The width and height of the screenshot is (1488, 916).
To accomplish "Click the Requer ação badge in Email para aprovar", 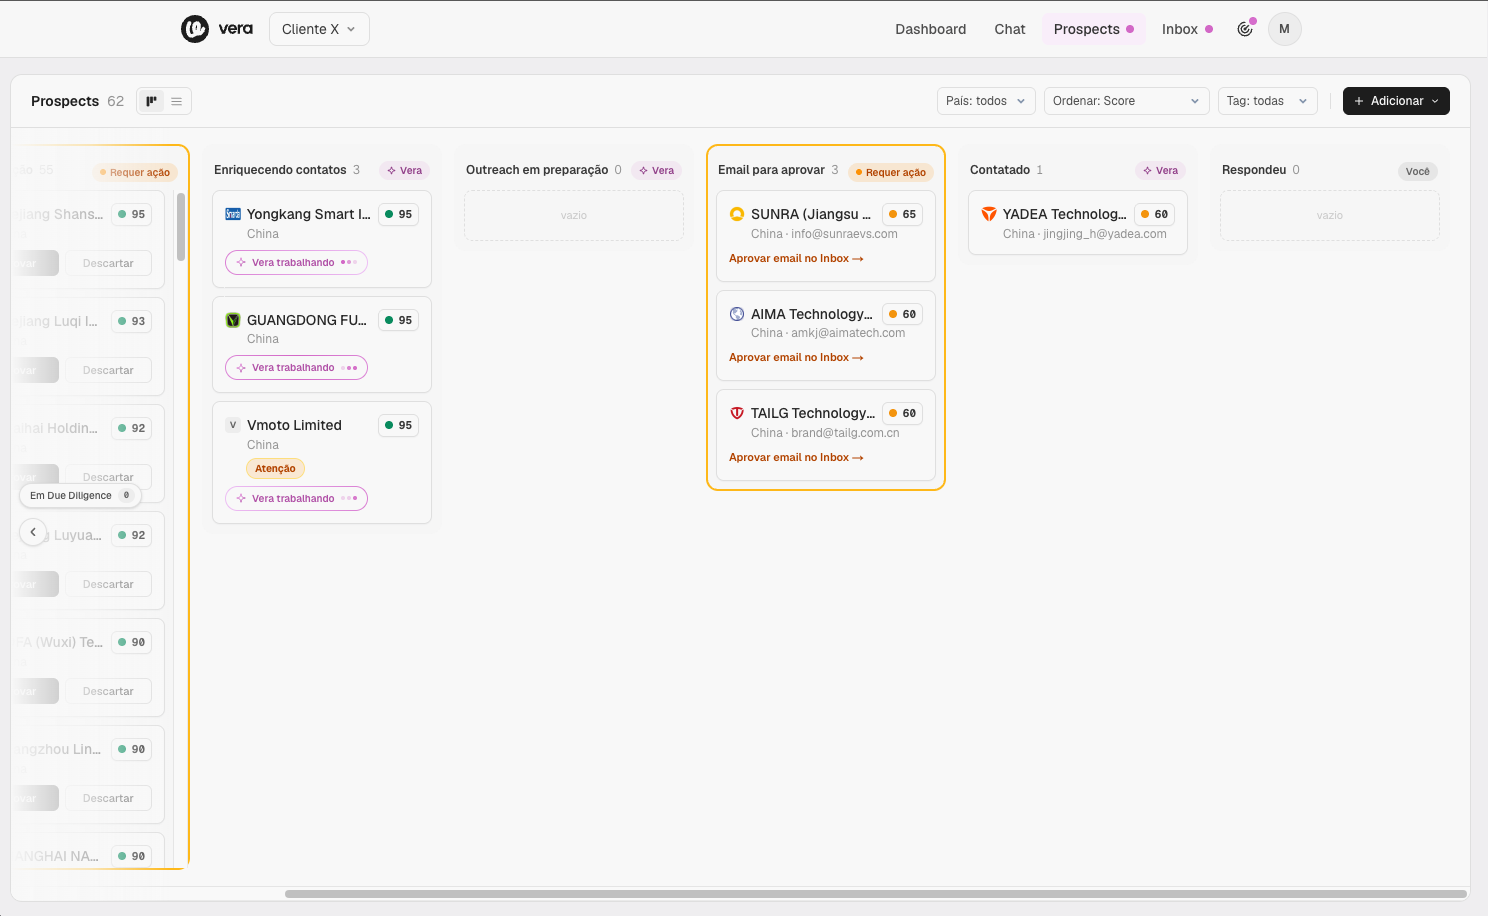I will (890, 172).
